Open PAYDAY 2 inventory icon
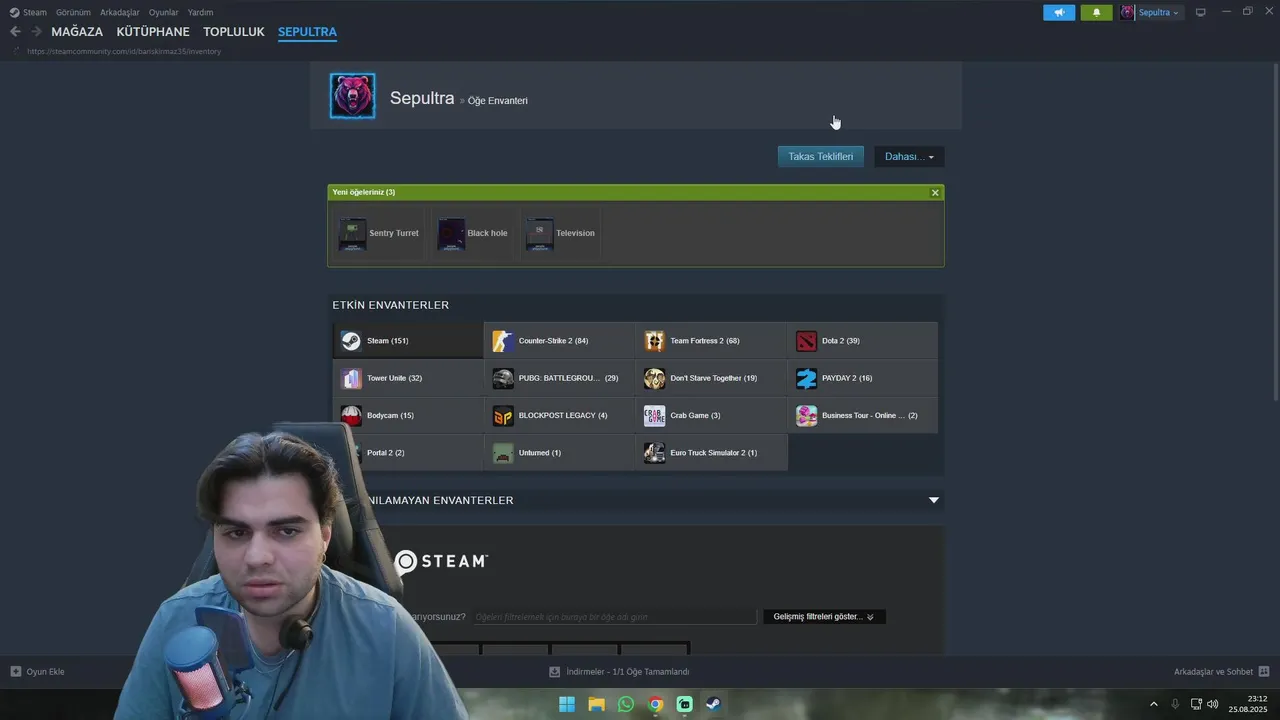This screenshot has width=1280, height=720. coord(806,378)
